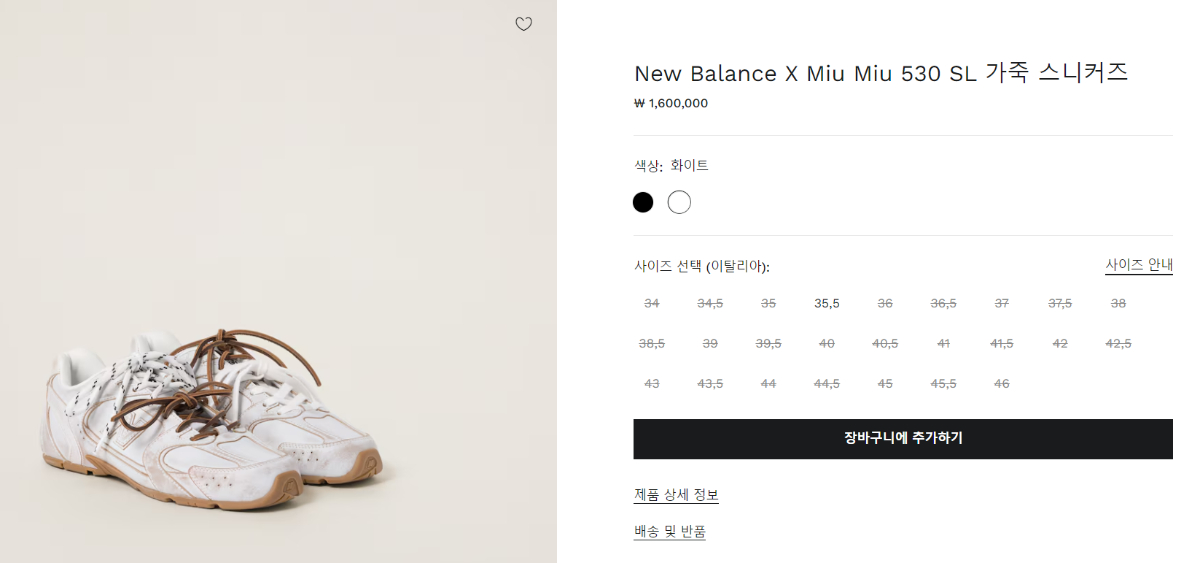This screenshot has height=563, width=1200.
Task: Select the black color swatch
Action: (643, 202)
